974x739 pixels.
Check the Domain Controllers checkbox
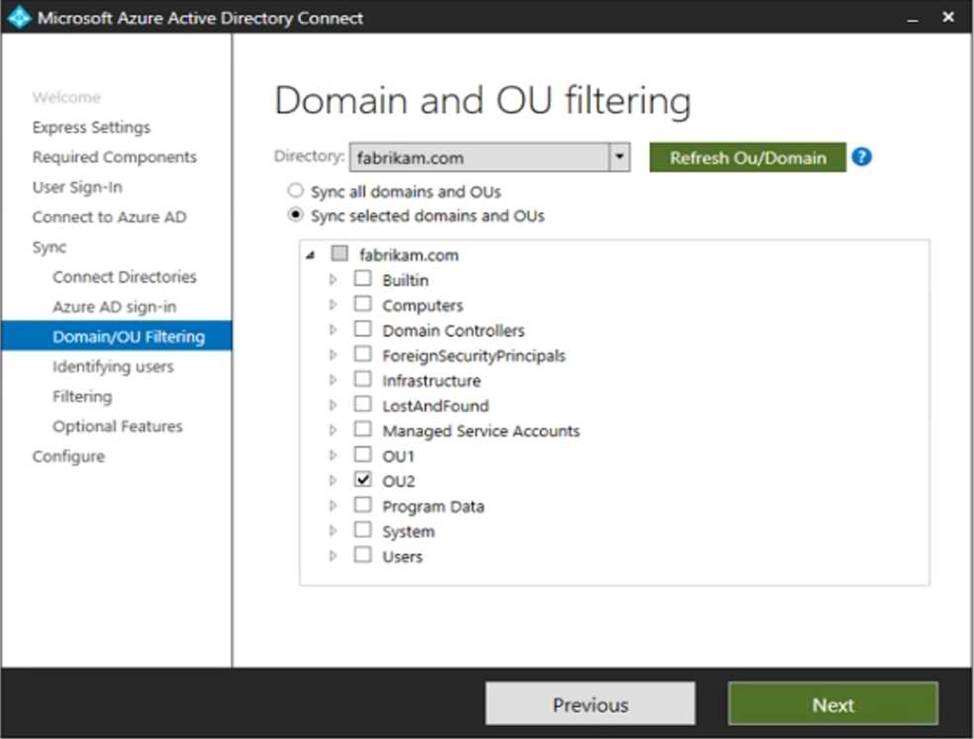click(x=363, y=329)
